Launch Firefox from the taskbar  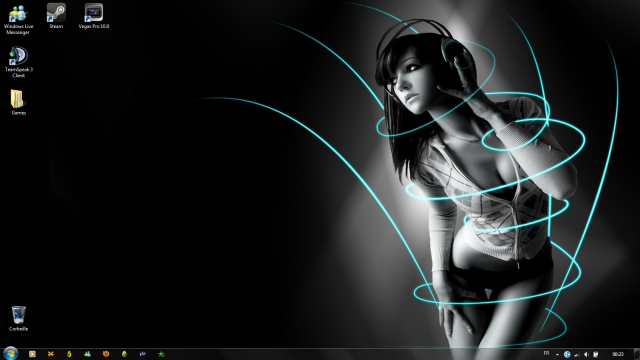pyautogui.click(x=106, y=354)
